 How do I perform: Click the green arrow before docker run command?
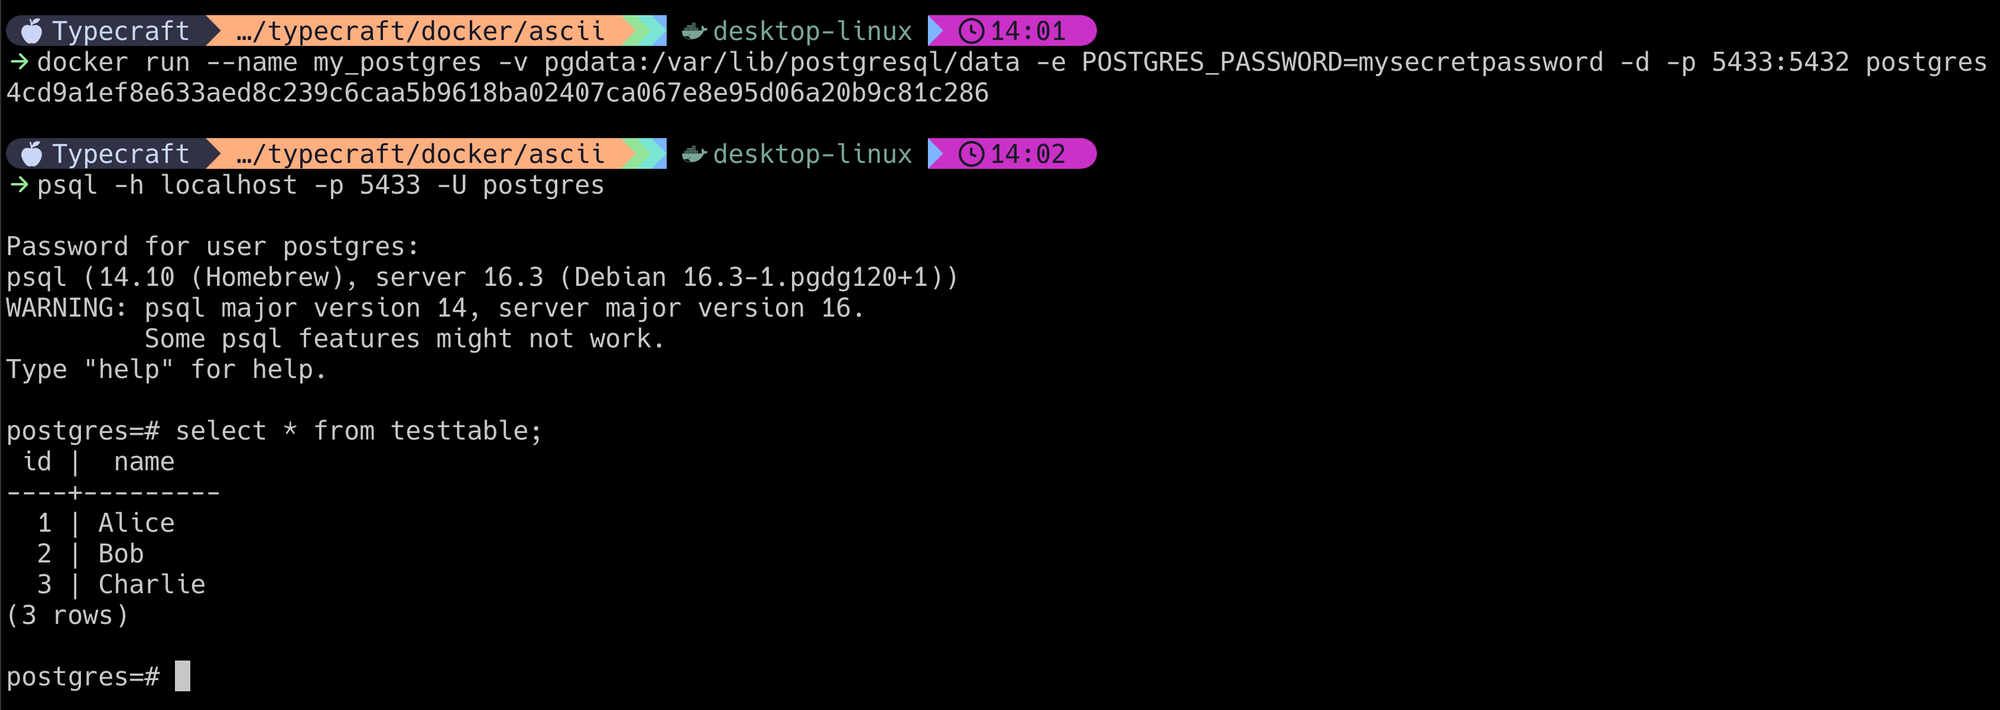point(19,62)
